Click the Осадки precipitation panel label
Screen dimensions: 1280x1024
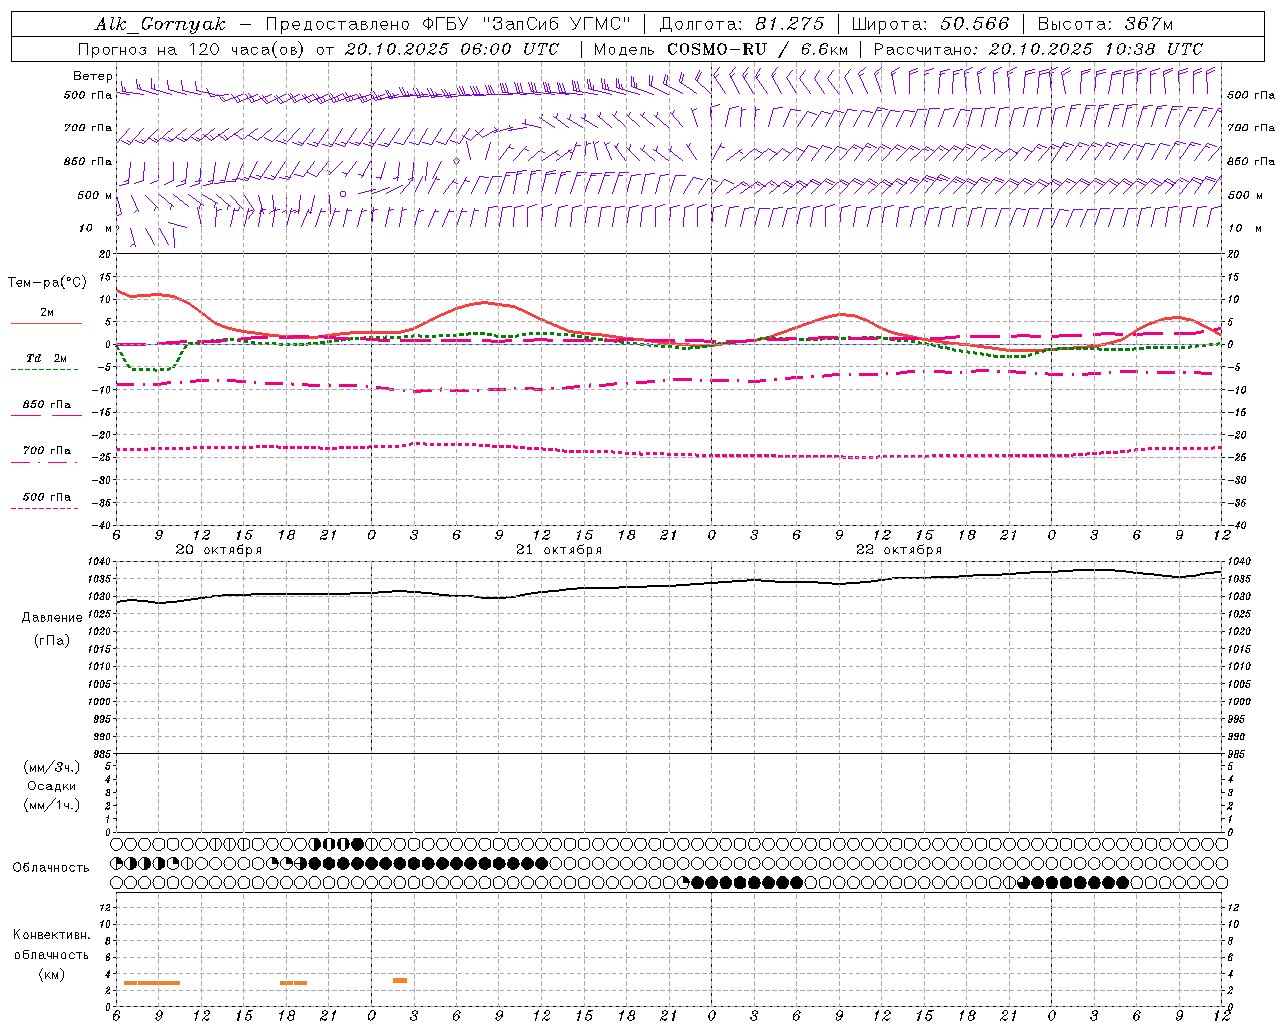[52, 786]
